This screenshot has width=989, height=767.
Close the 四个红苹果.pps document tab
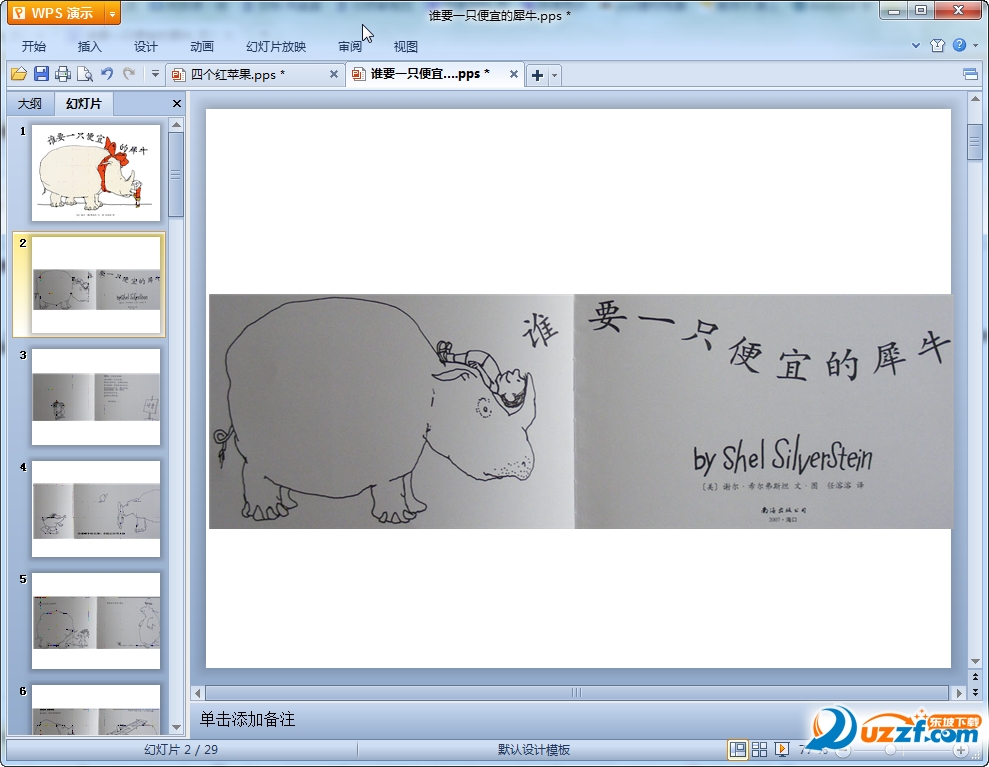pyautogui.click(x=334, y=74)
